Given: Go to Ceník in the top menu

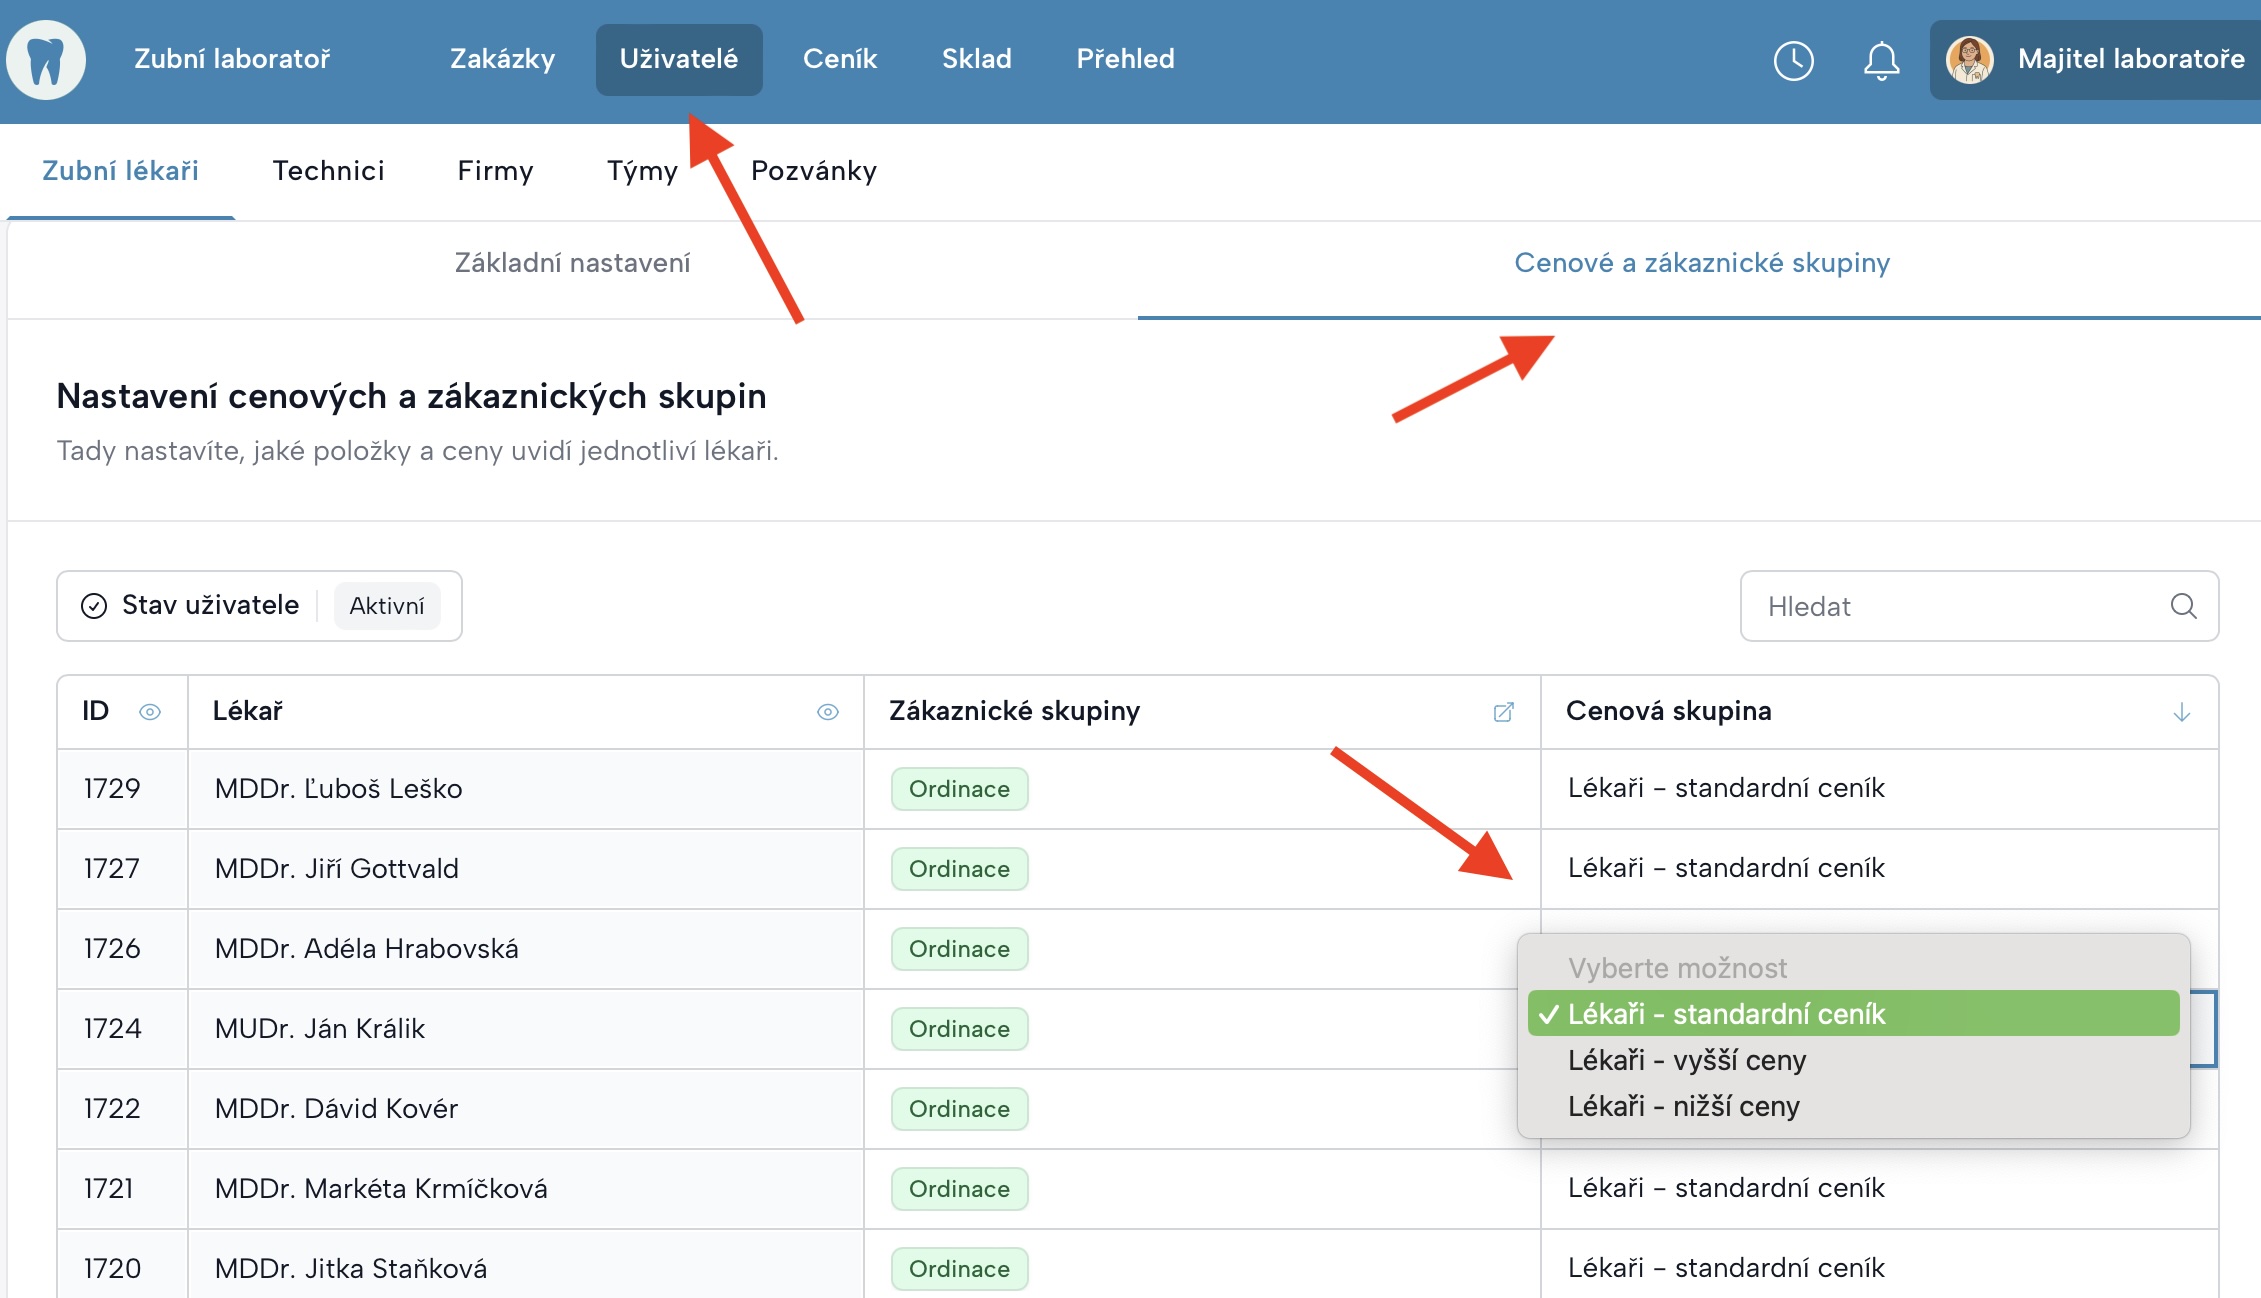Looking at the screenshot, I should pyautogui.click(x=839, y=59).
